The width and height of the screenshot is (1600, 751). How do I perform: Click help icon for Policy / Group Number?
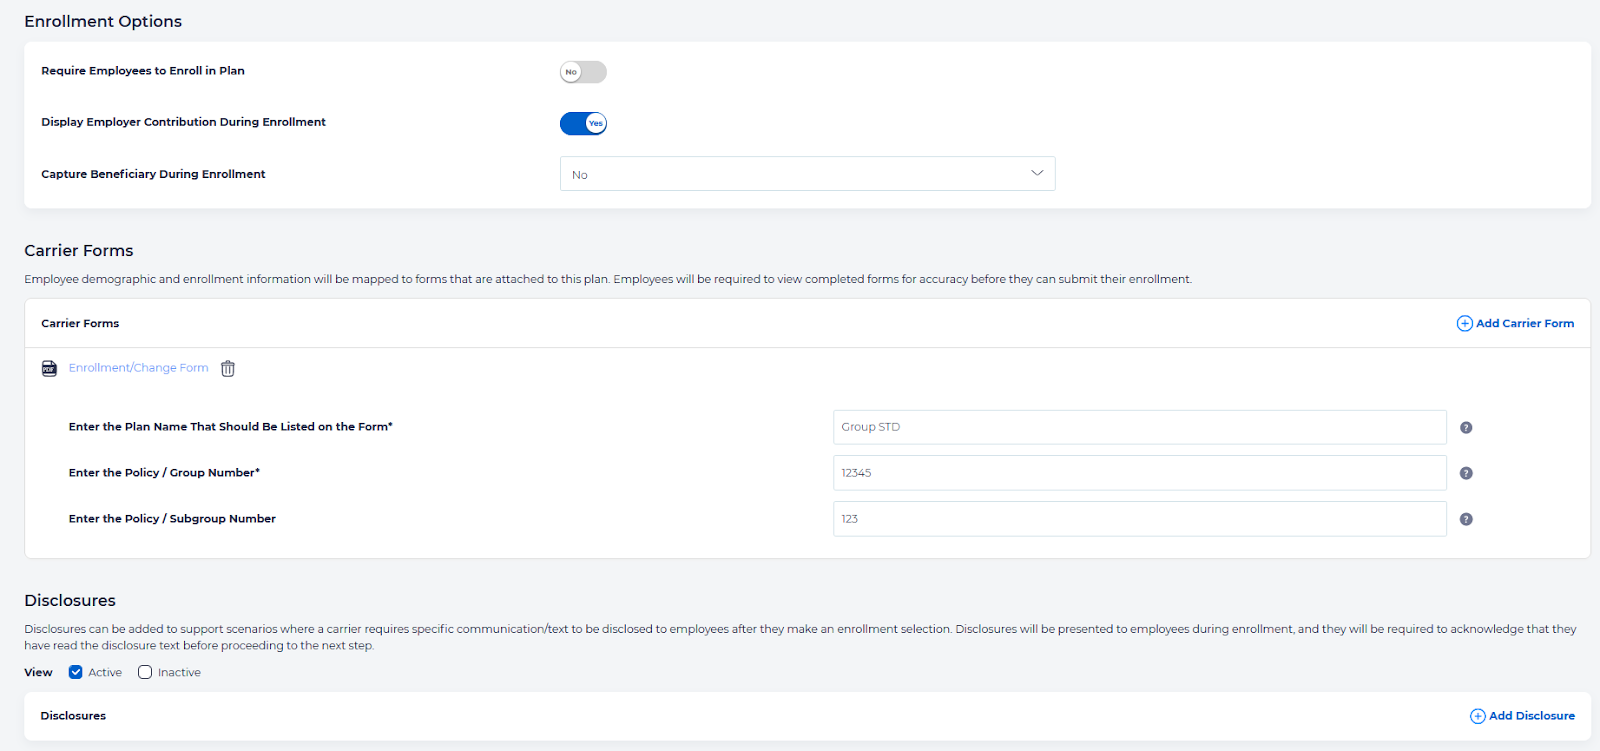pos(1466,473)
